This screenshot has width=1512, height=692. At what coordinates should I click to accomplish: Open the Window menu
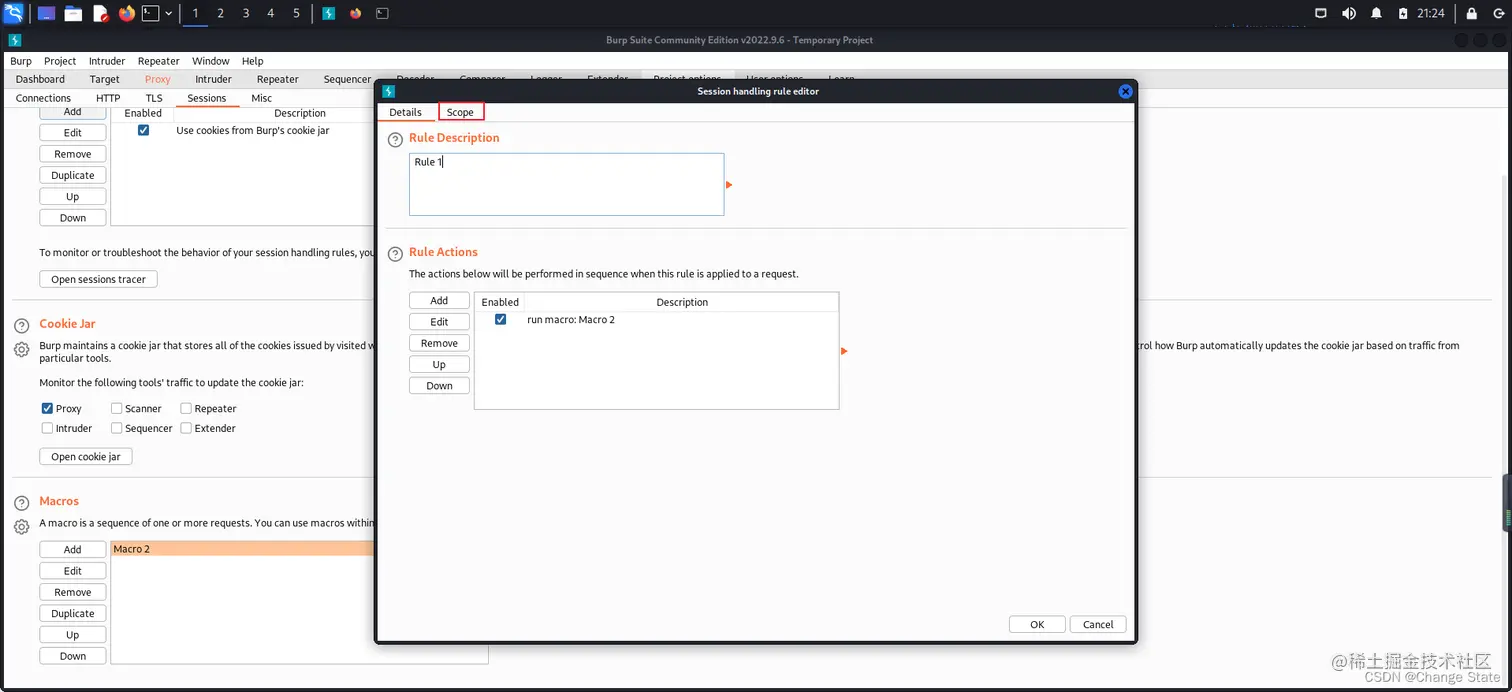[210, 61]
